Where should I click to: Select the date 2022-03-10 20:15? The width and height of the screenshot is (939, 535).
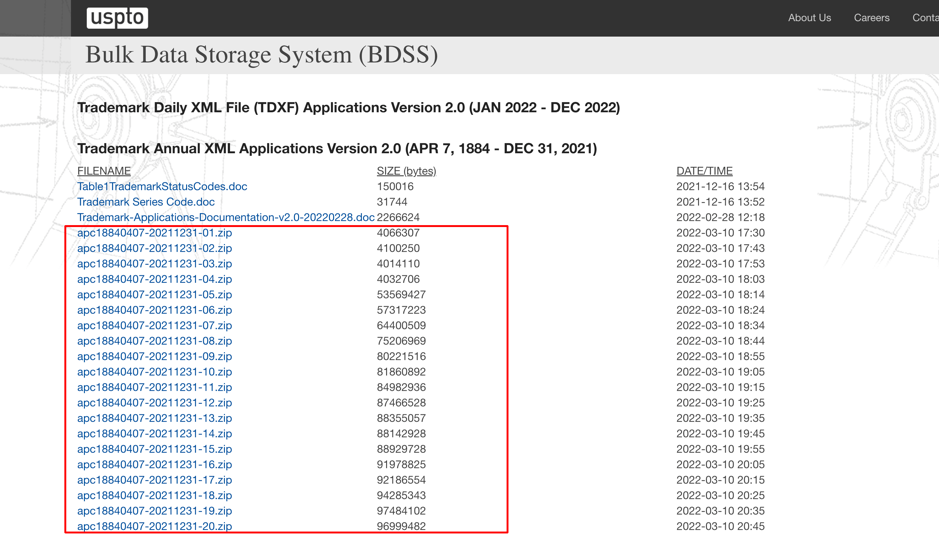click(x=720, y=480)
